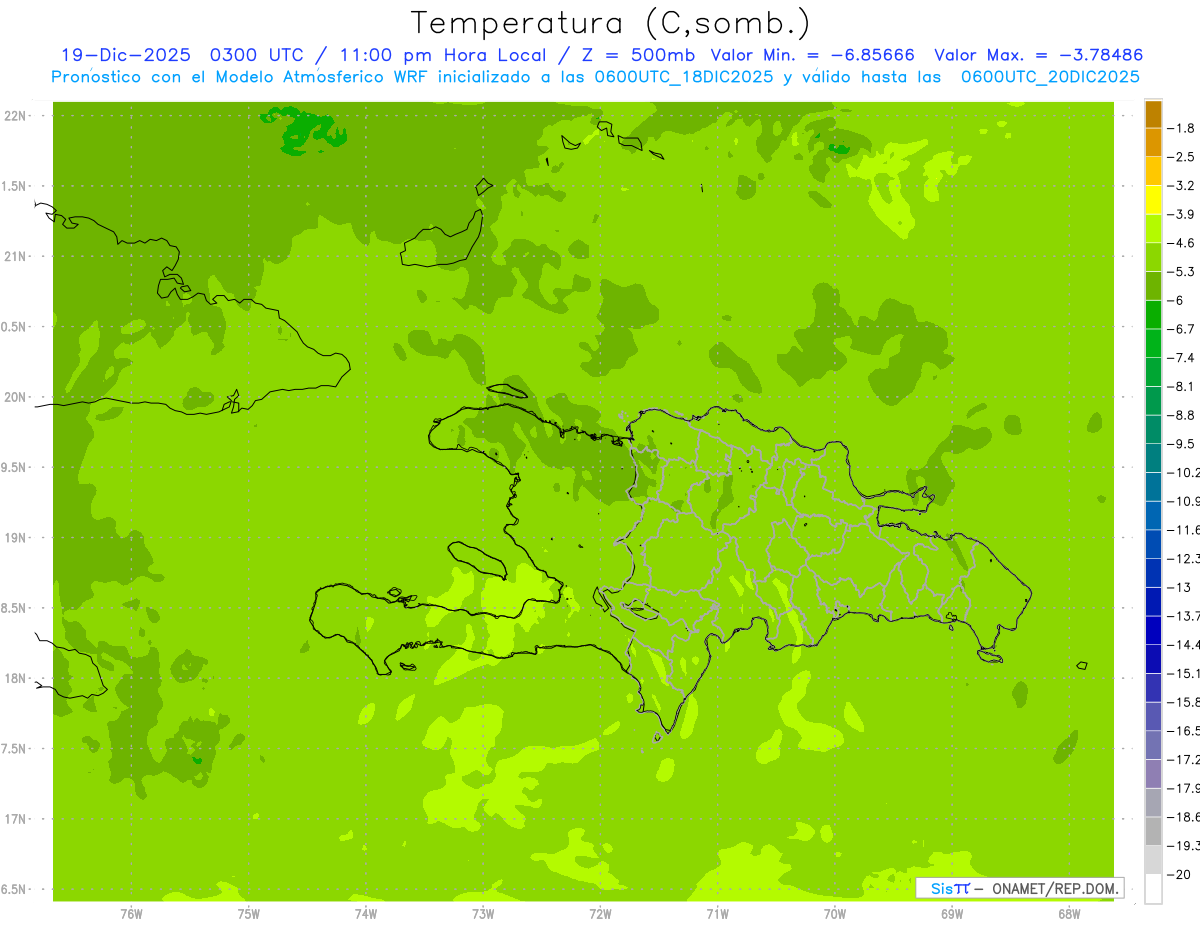Click the '0600UTC_20DIC2025' valid-until time

(1050, 77)
